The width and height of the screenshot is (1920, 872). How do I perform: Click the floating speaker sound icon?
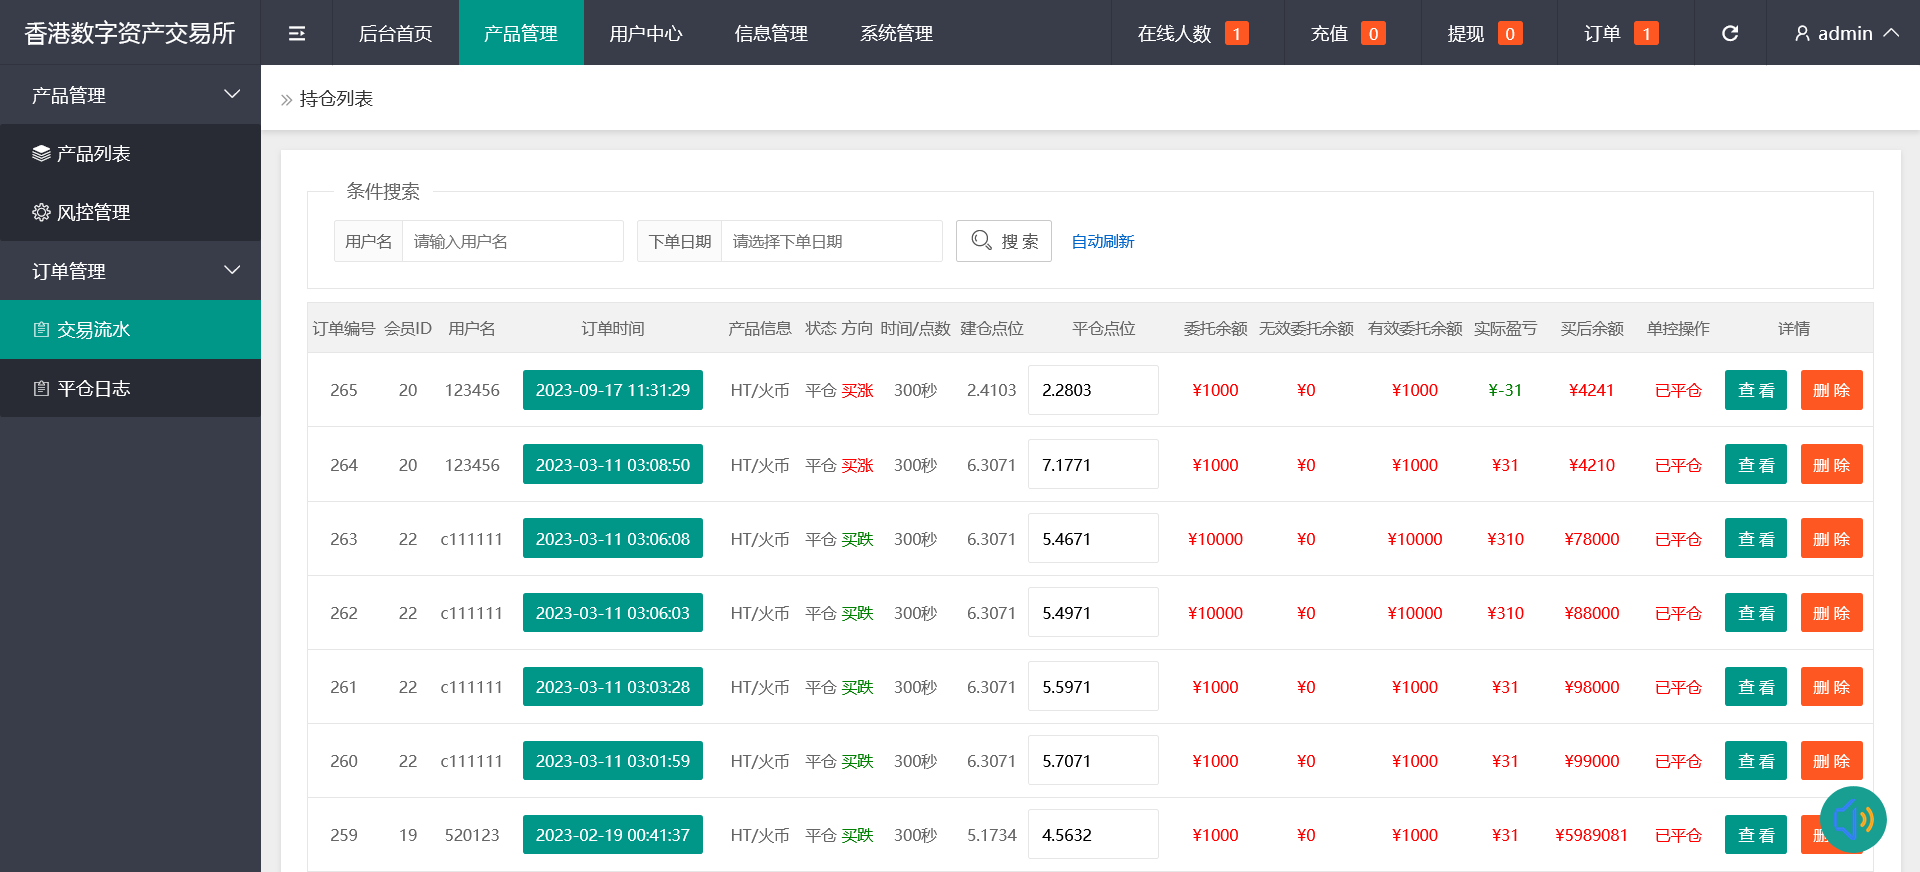(x=1852, y=820)
